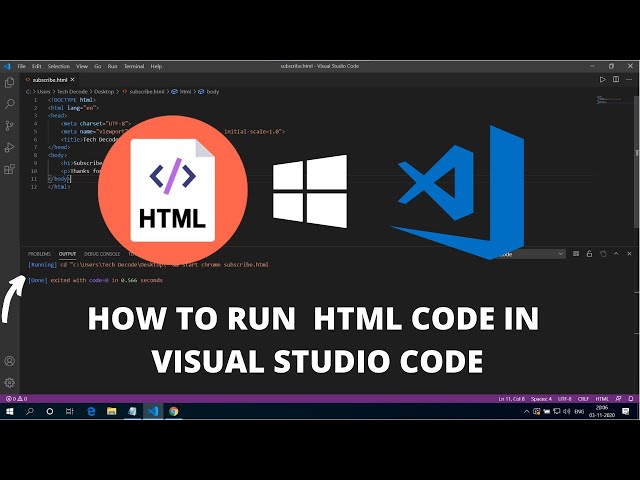Switch to the DEBUG CONSOLE tab
Screen dimensions: 640x480
click(x=102, y=254)
